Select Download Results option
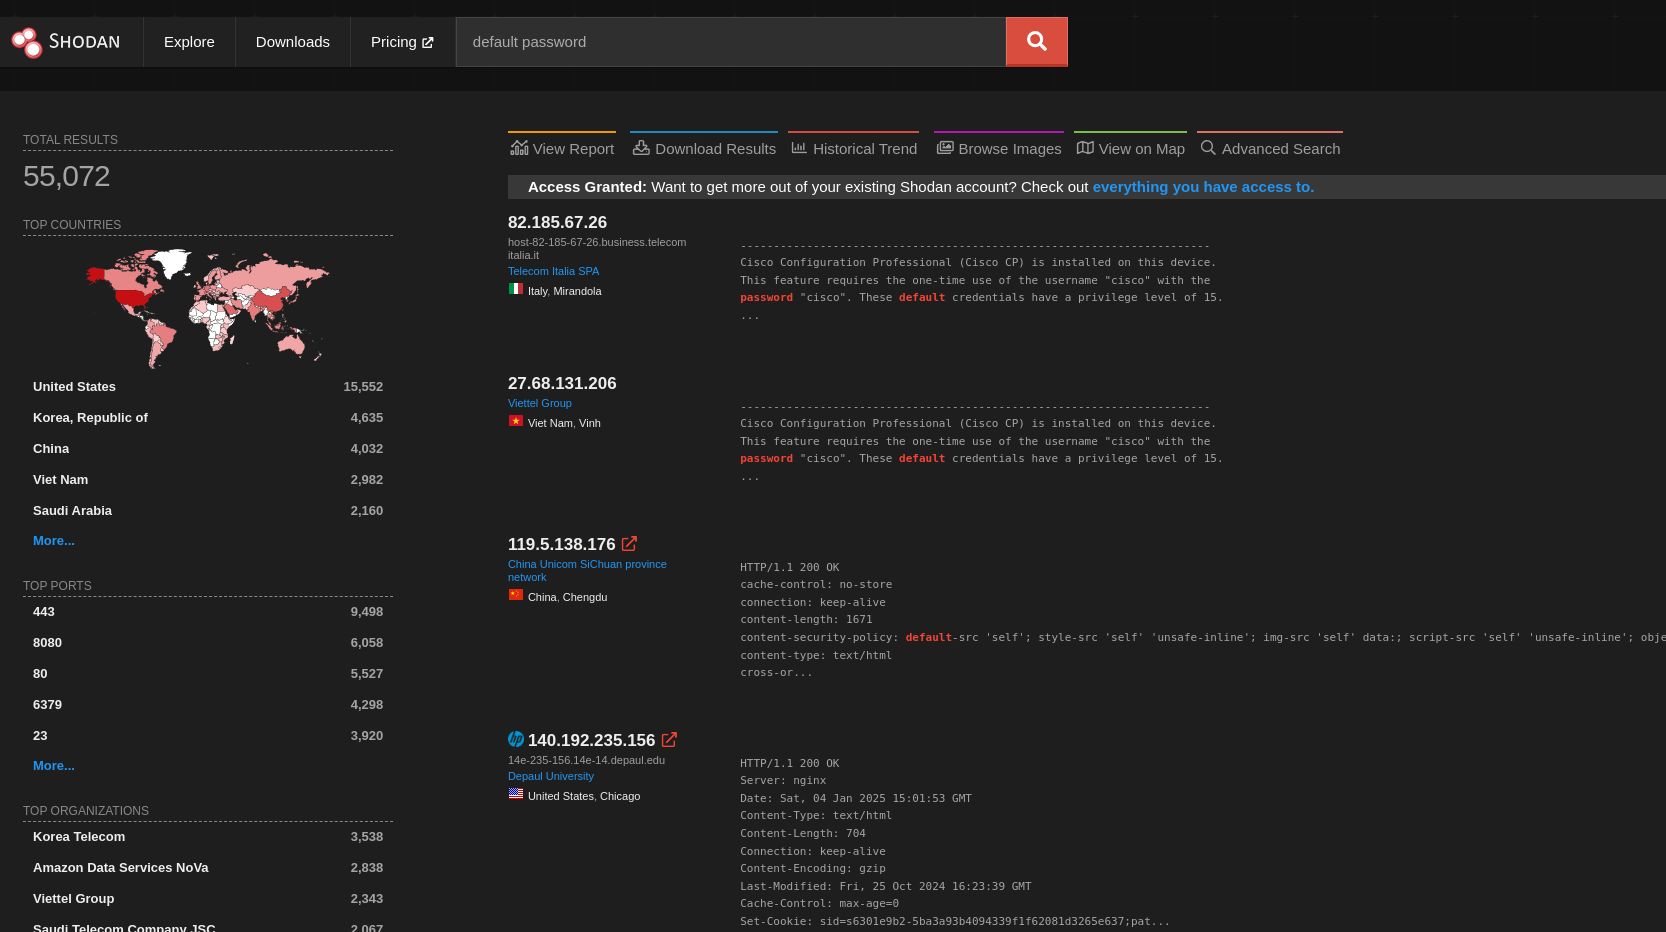 click(704, 148)
